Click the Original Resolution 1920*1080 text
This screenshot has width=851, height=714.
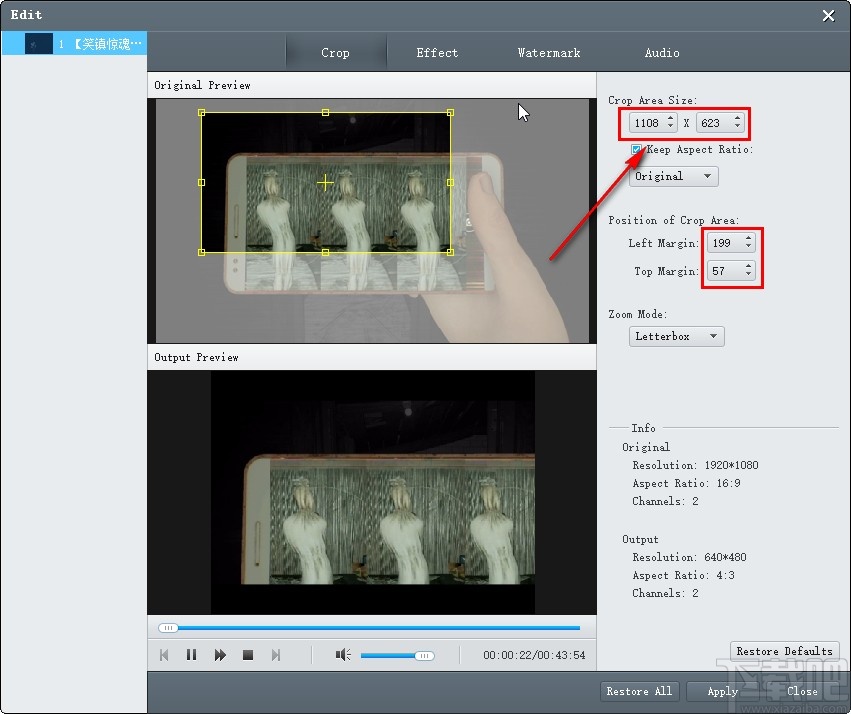[x=695, y=465]
